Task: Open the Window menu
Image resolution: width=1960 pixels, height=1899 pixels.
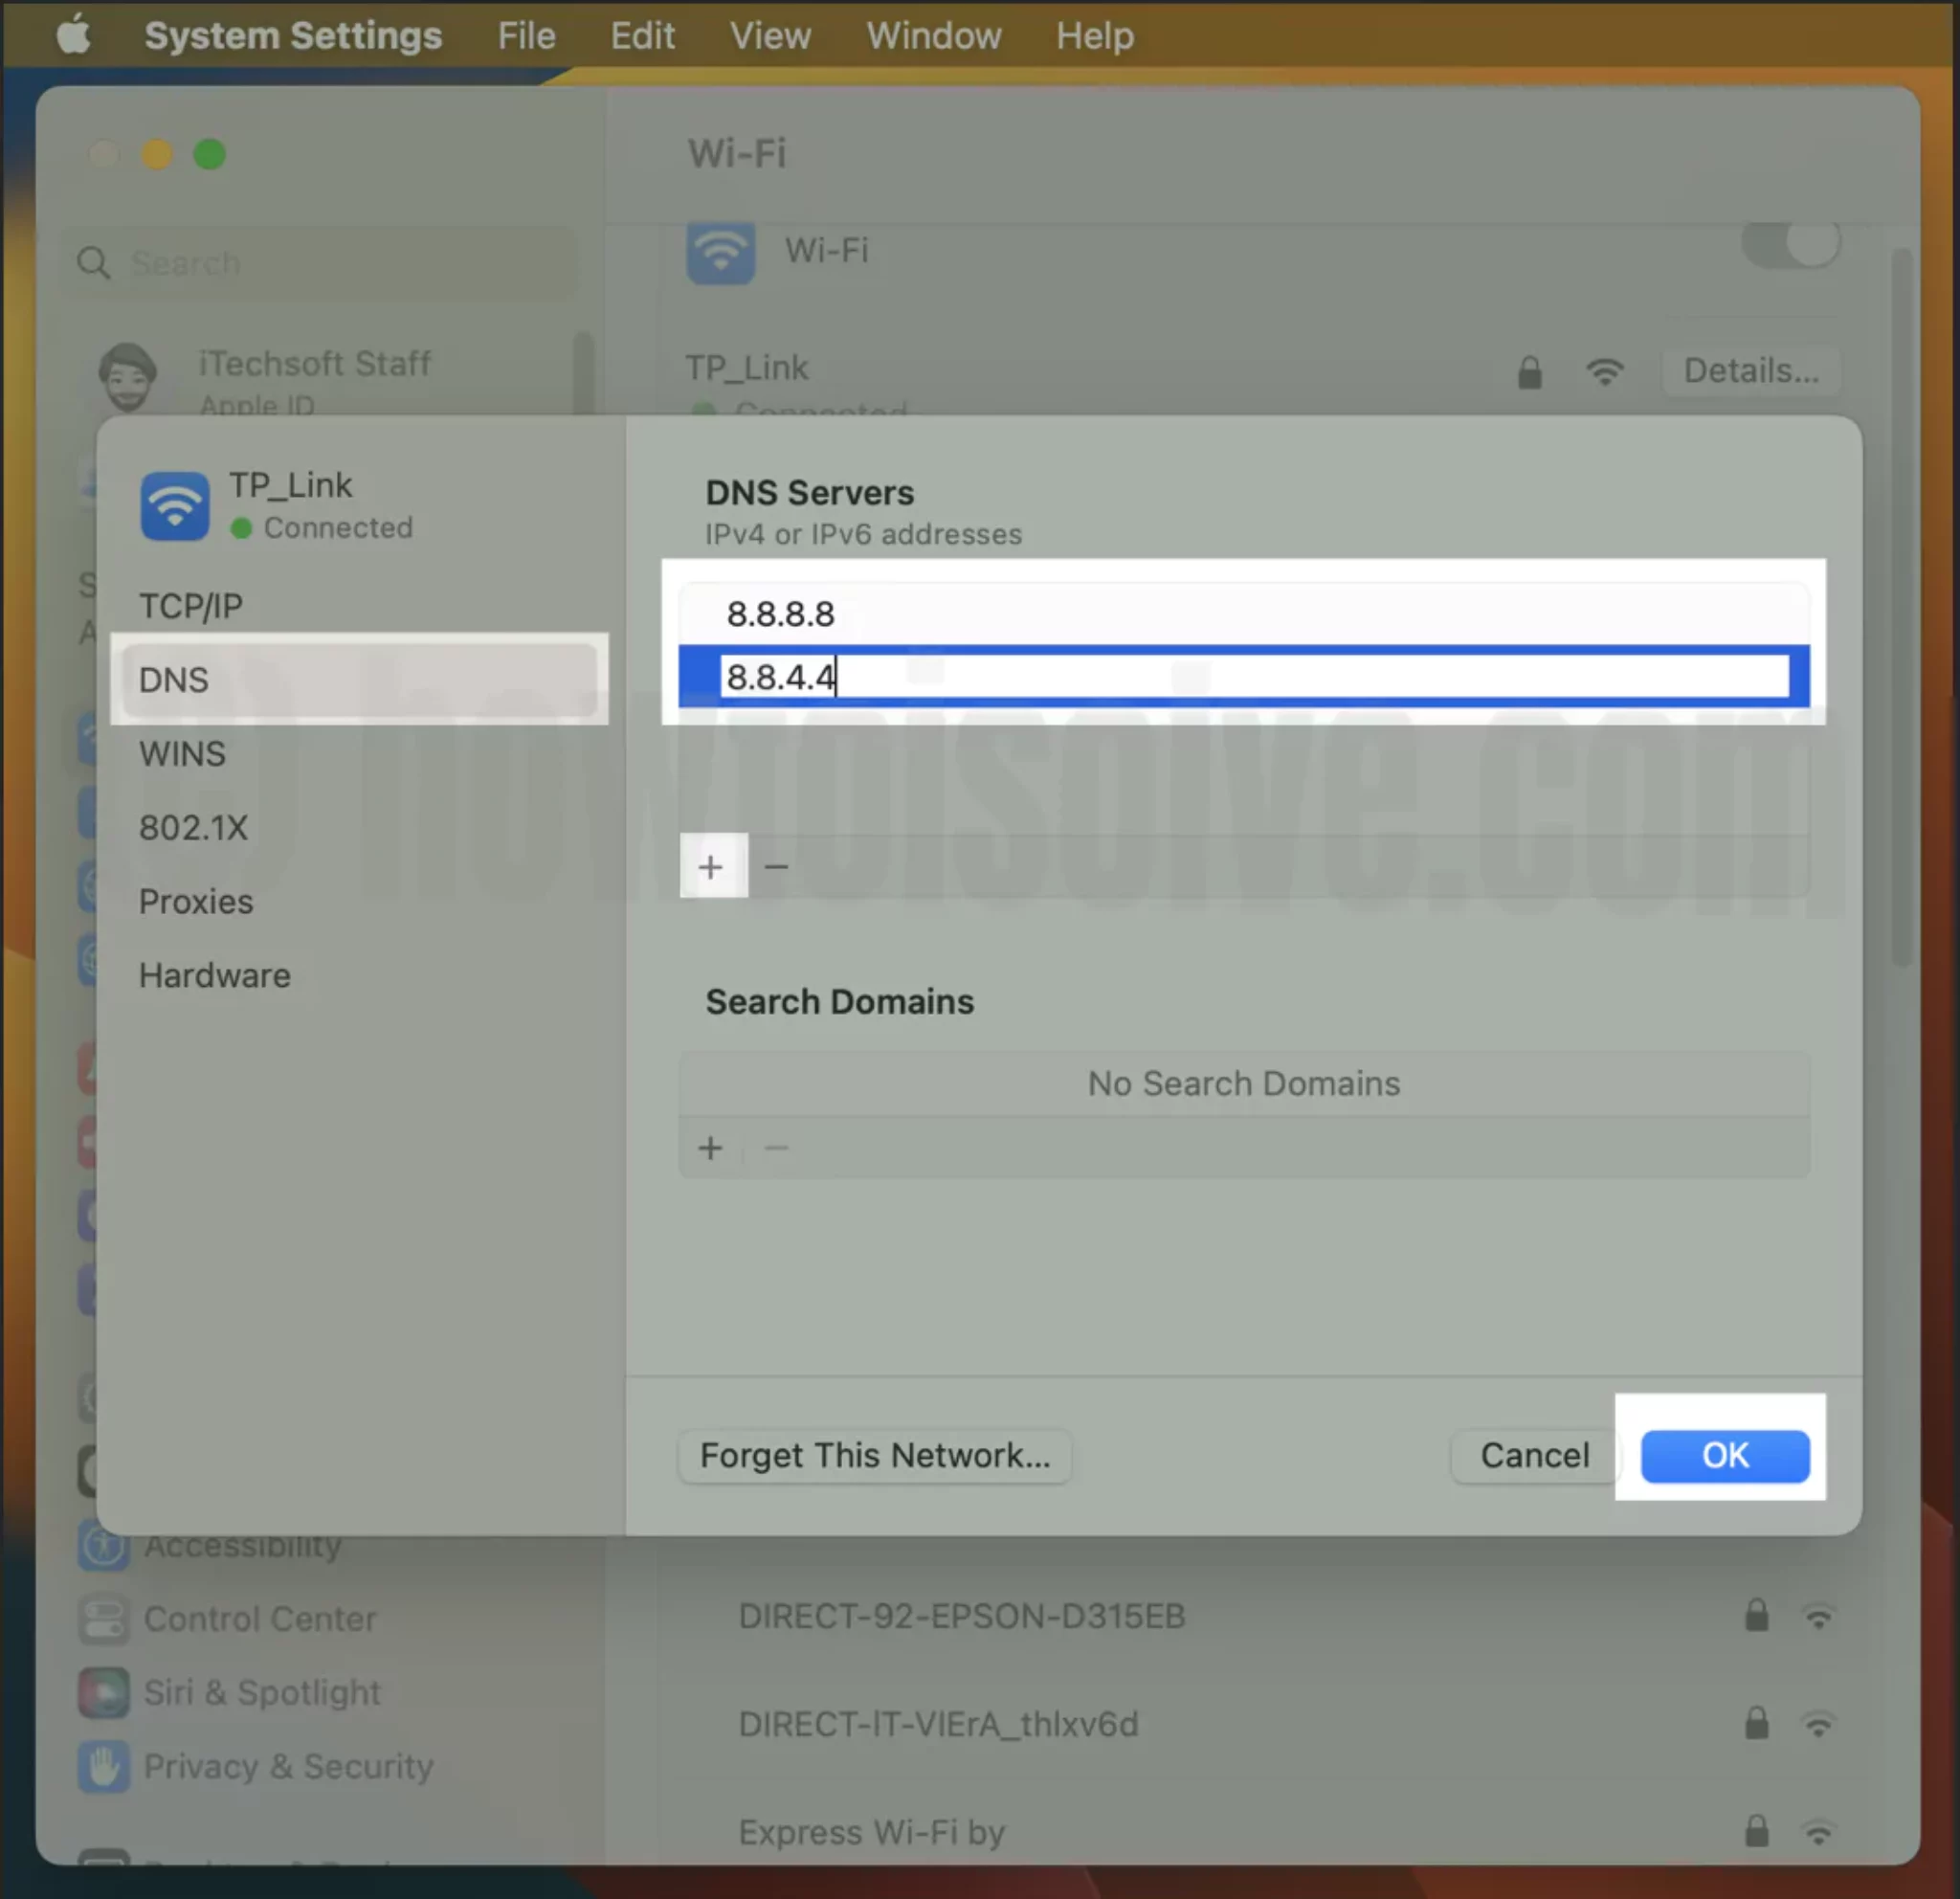Action: 933,36
